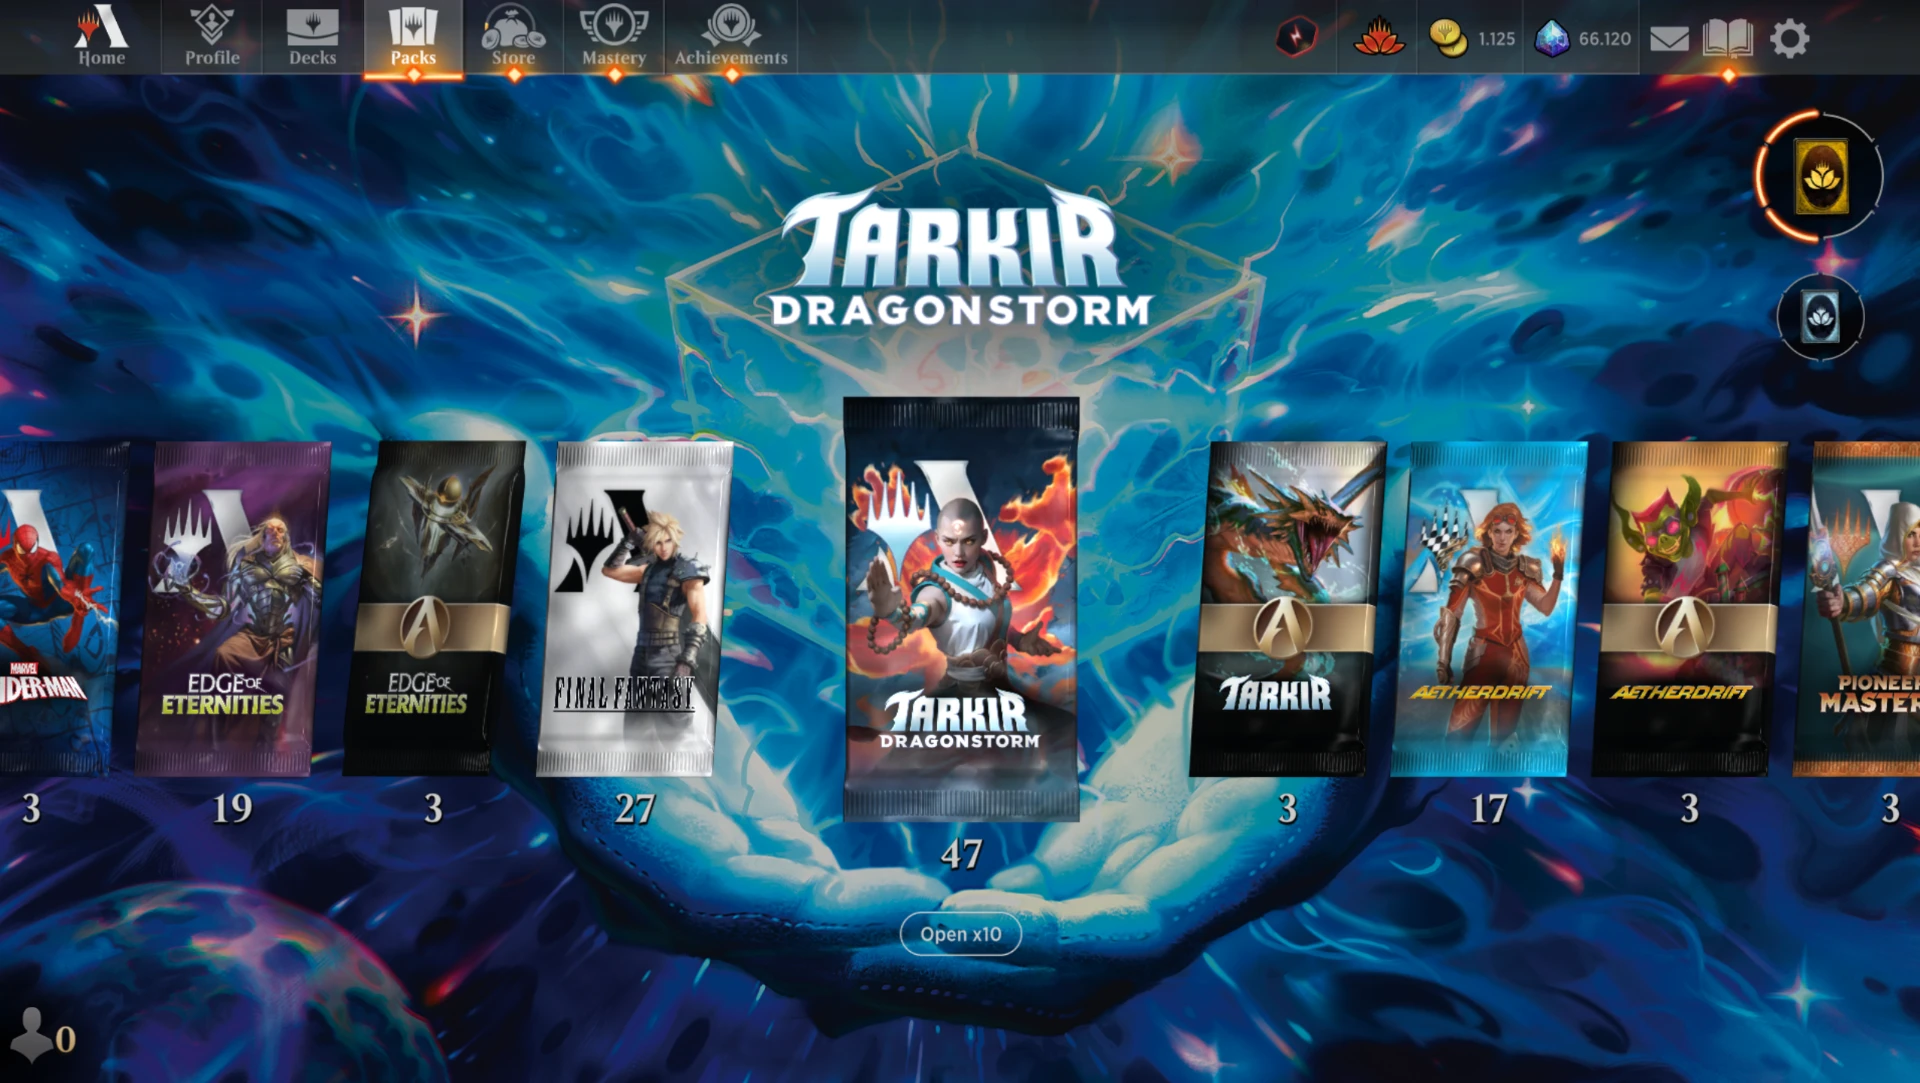Click the 47 count under Tarkir Dragonstorm
The image size is (1920, 1083).
coord(961,855)
